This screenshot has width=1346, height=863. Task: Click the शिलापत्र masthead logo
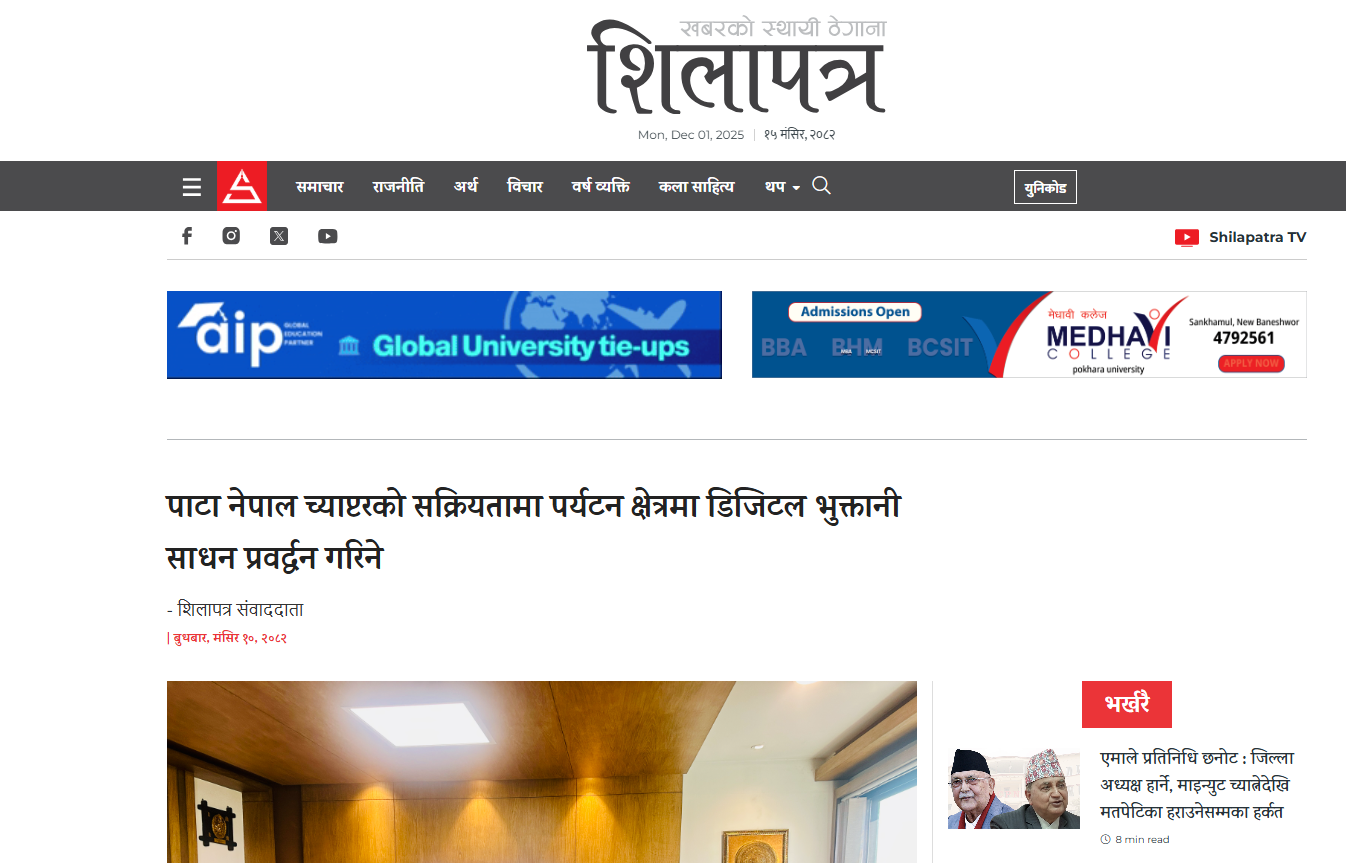click(x=736, y=66)
